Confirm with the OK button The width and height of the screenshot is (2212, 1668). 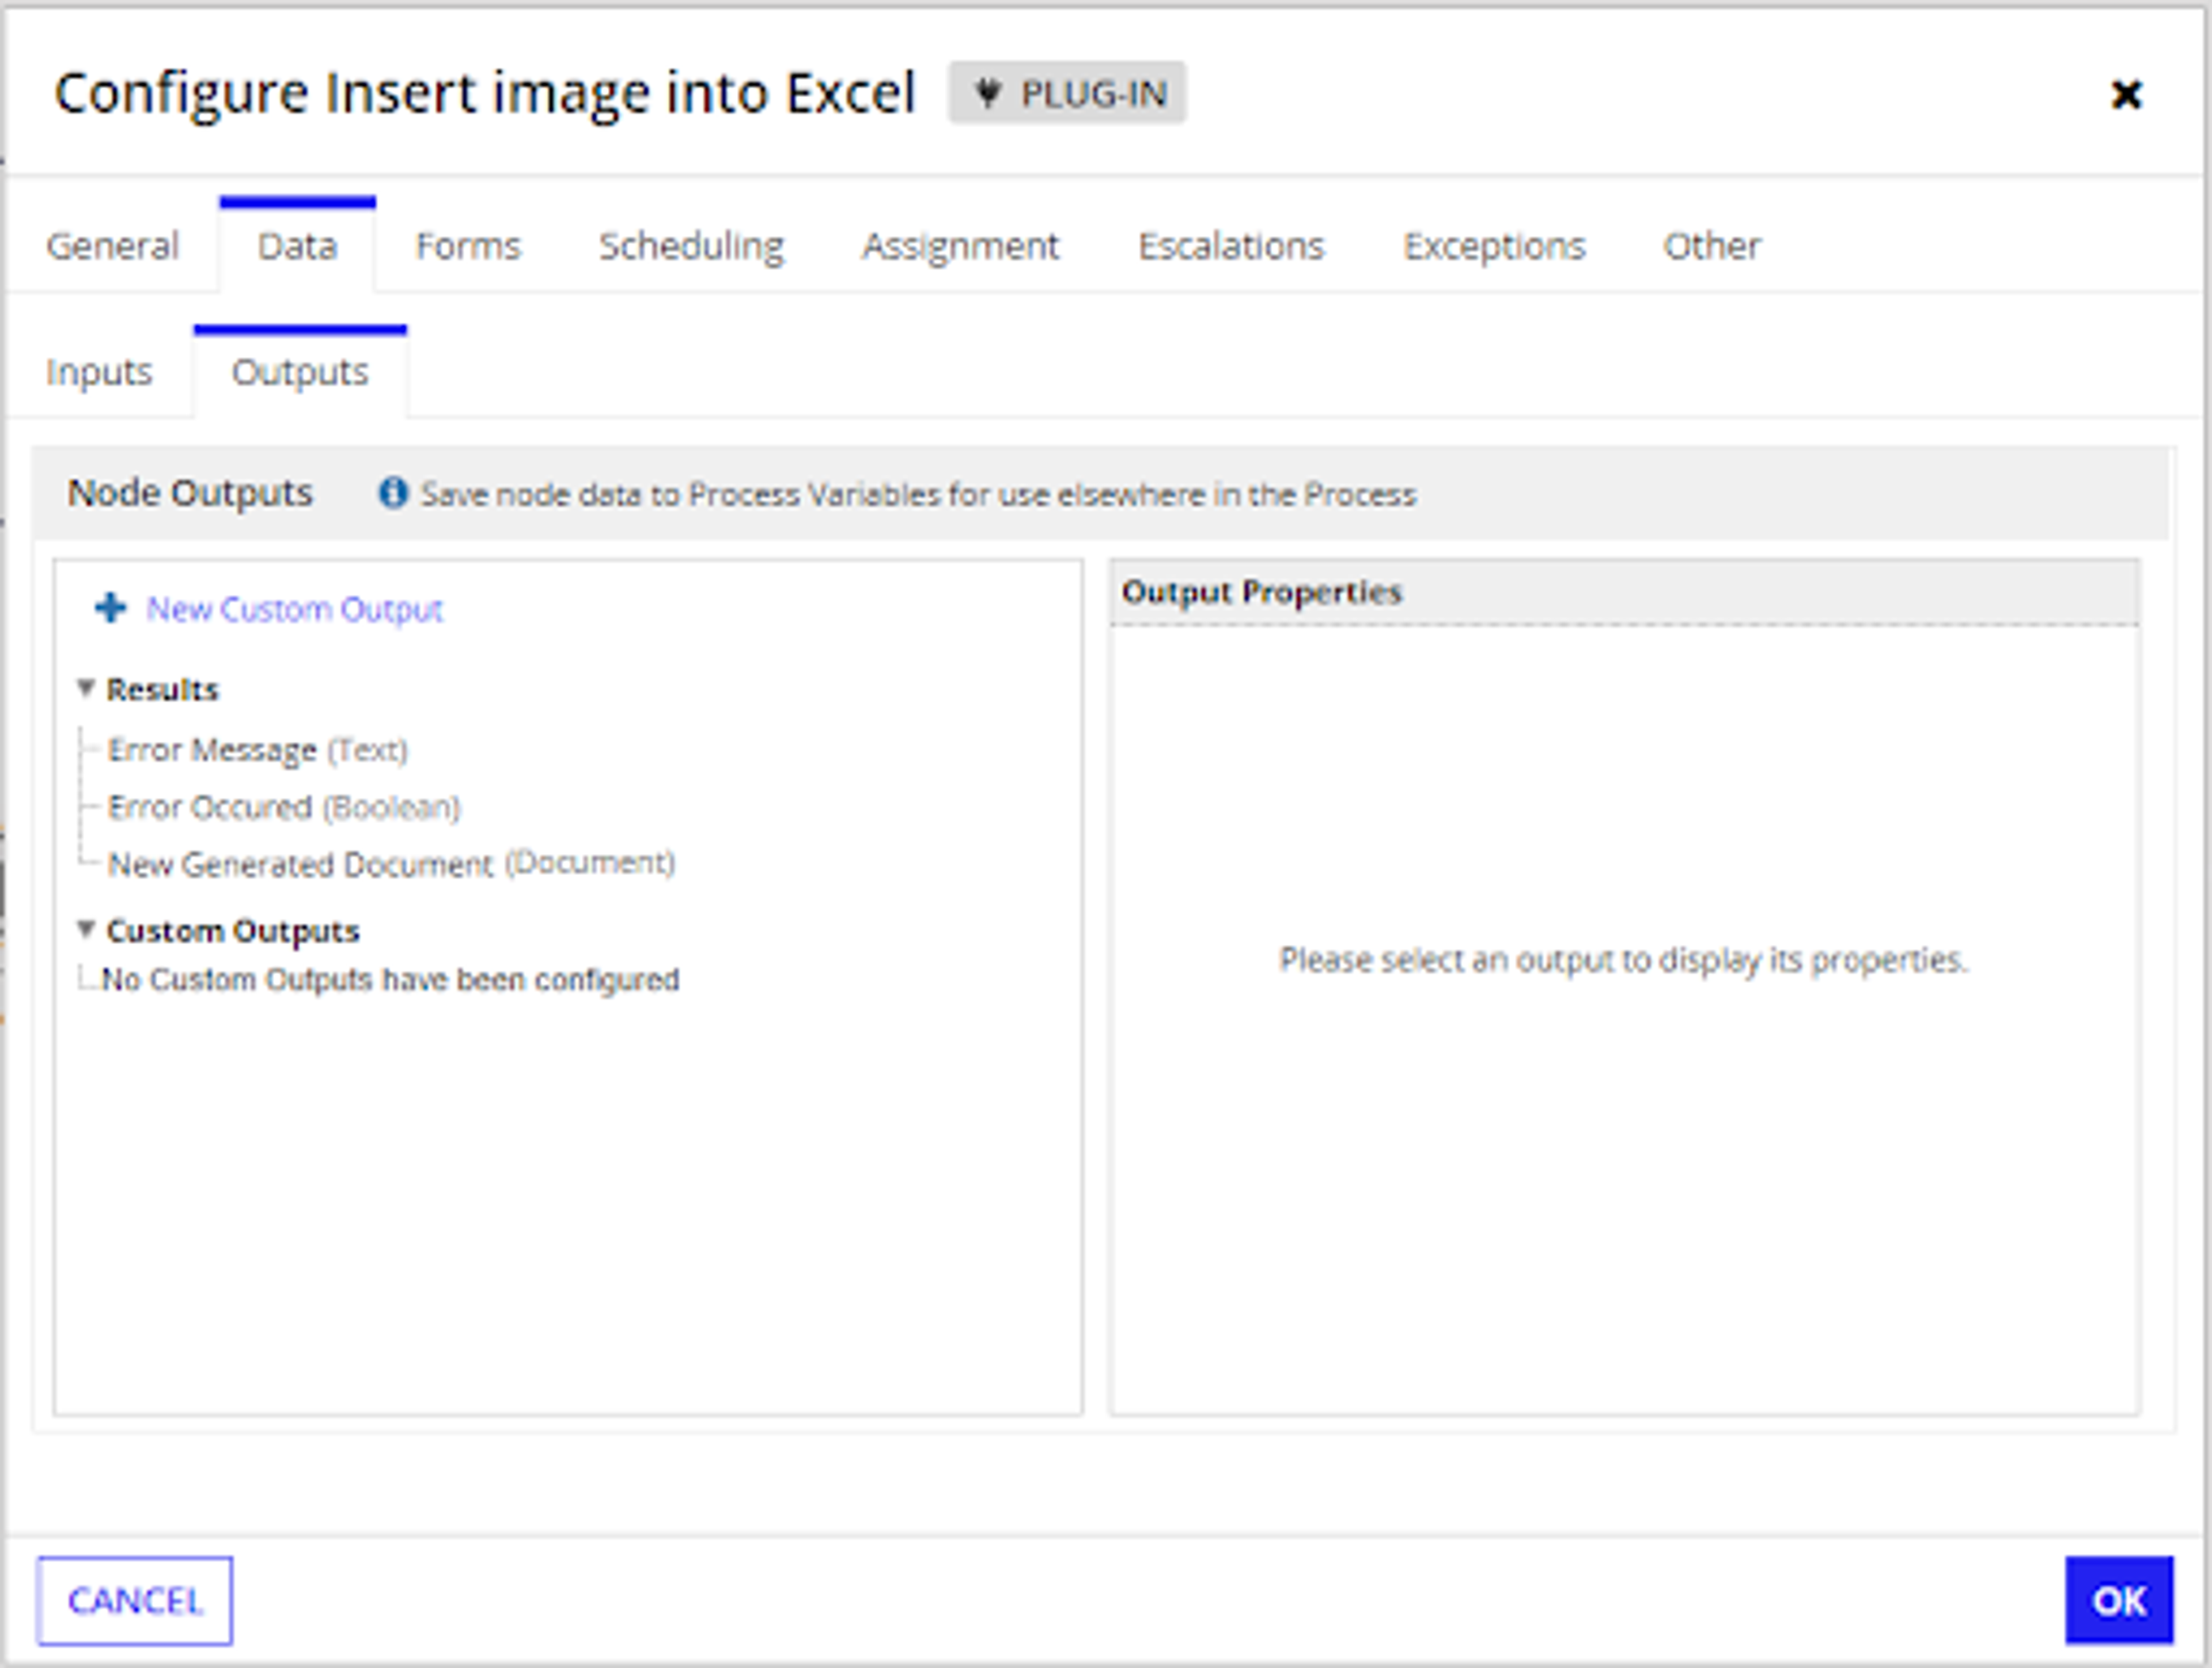[x=2119, y=1601]
